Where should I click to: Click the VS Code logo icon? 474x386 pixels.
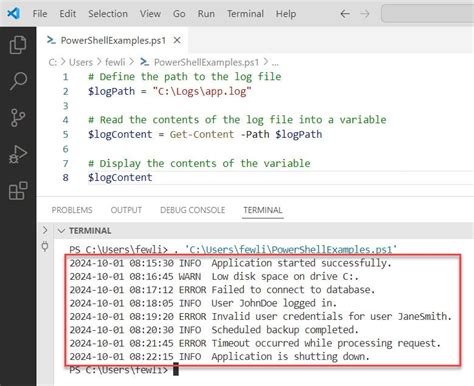[13, 14]
